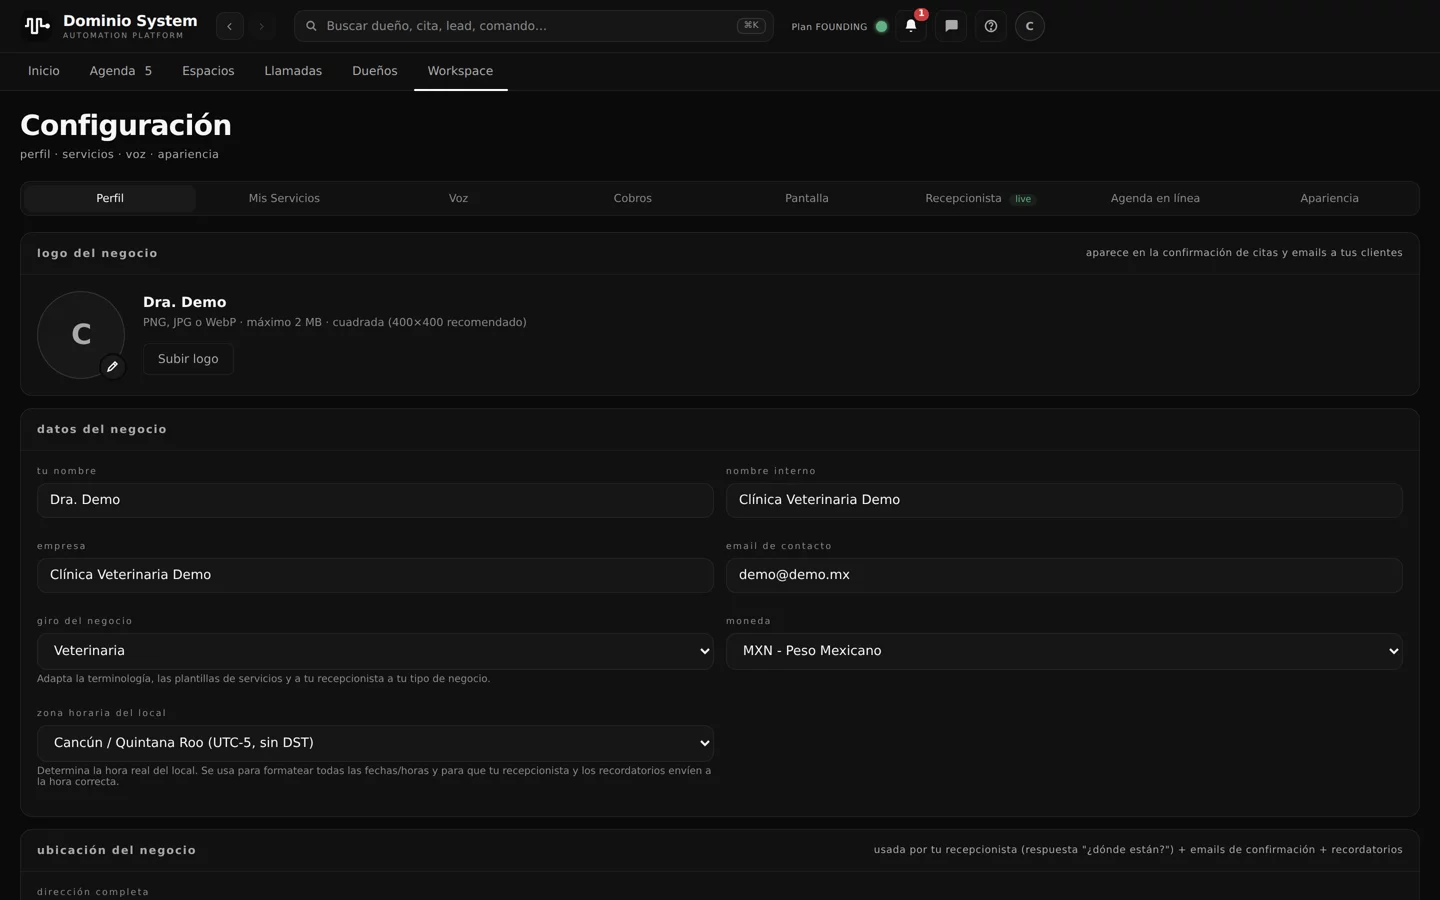
Task: Click the search magnifier icon
Action: tap(311, 26)
